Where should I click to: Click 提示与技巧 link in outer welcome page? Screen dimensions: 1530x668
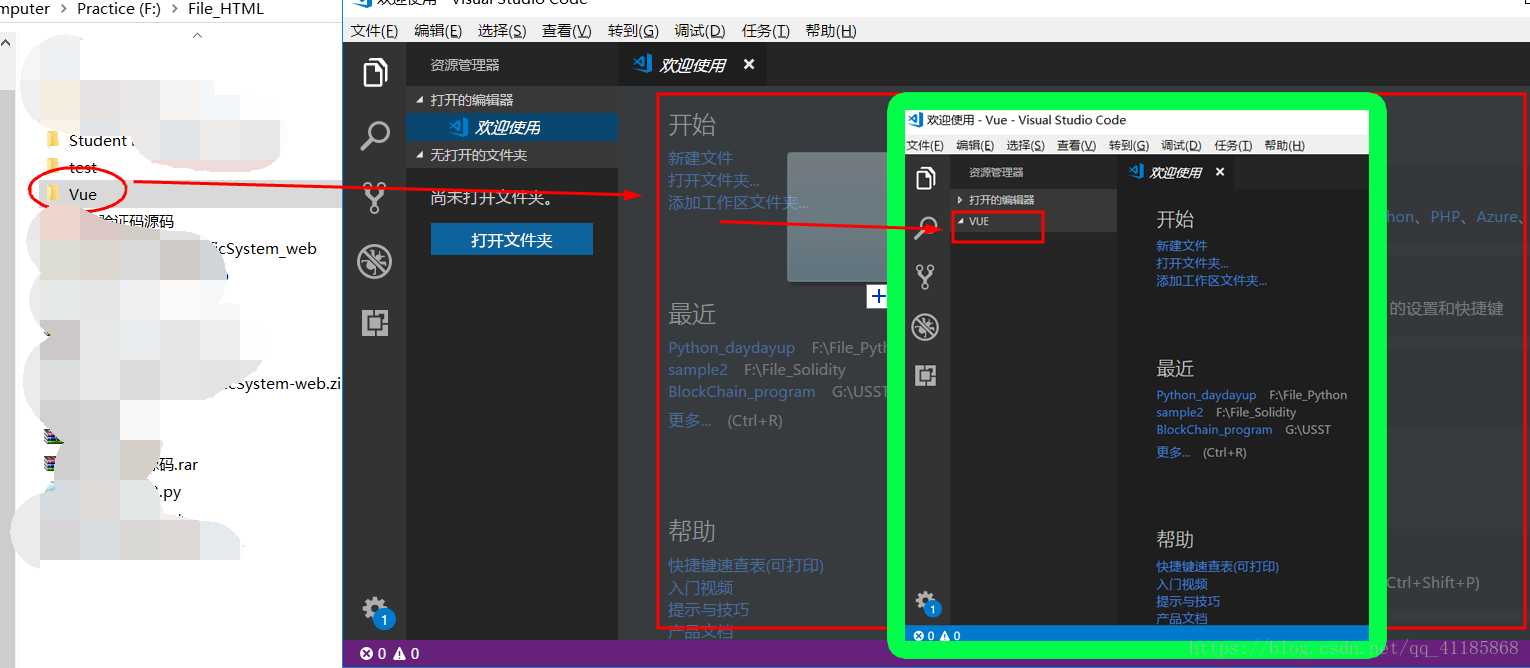(x=708, y=610)
